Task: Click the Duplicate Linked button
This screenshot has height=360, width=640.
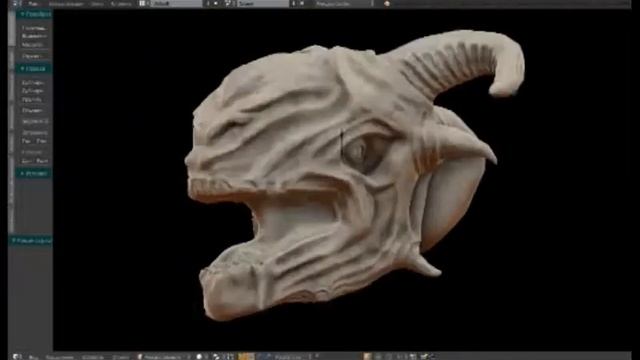Action: pyautogui.click(x=34, y=91)
